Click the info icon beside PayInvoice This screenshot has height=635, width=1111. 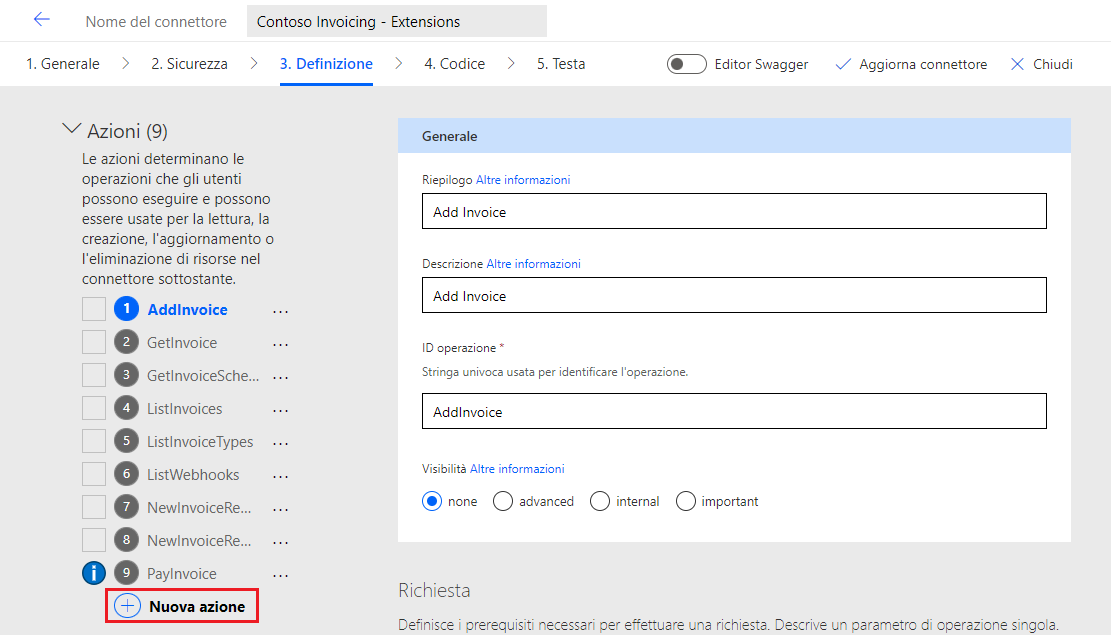coord(93,574)
